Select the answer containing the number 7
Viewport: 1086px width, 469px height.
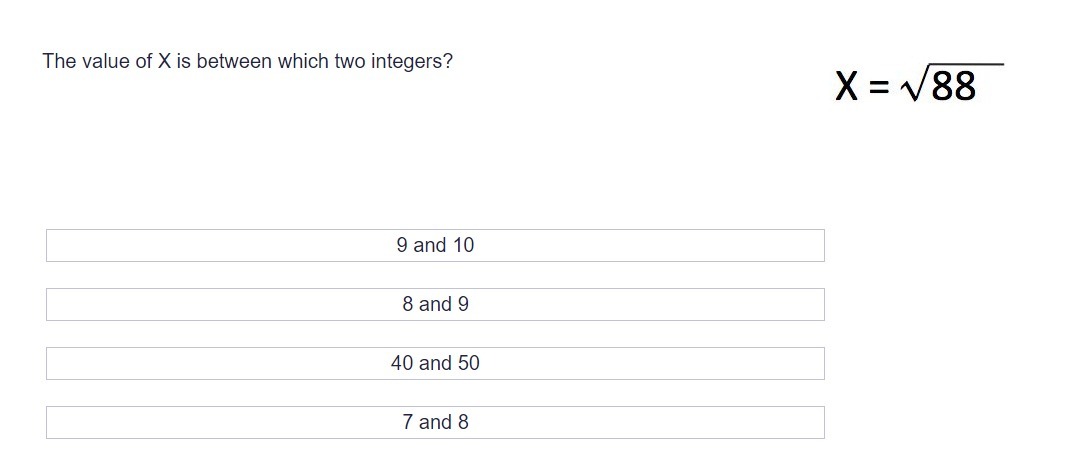coord(435,422)
